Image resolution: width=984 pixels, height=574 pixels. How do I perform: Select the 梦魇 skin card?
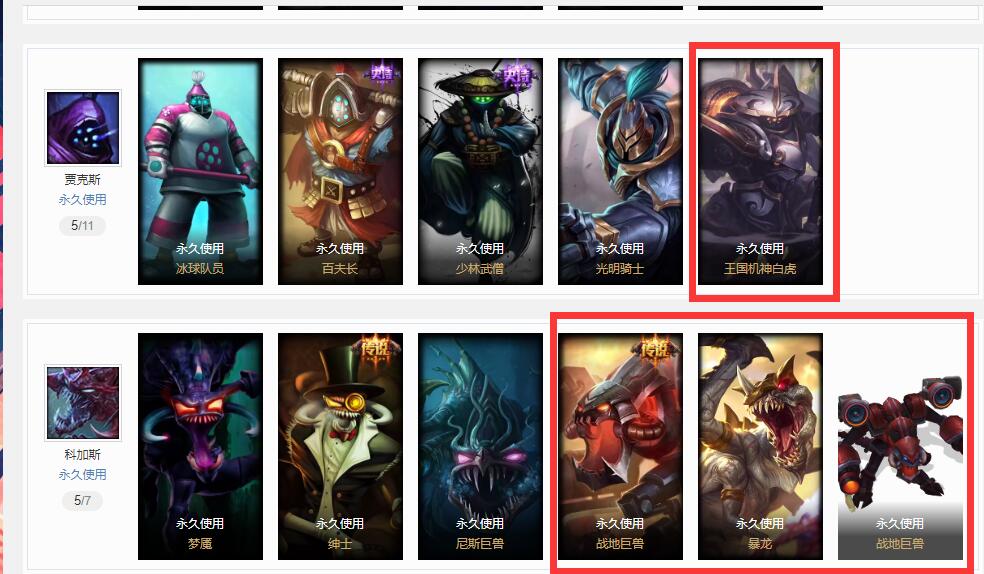tap(200, 446)
